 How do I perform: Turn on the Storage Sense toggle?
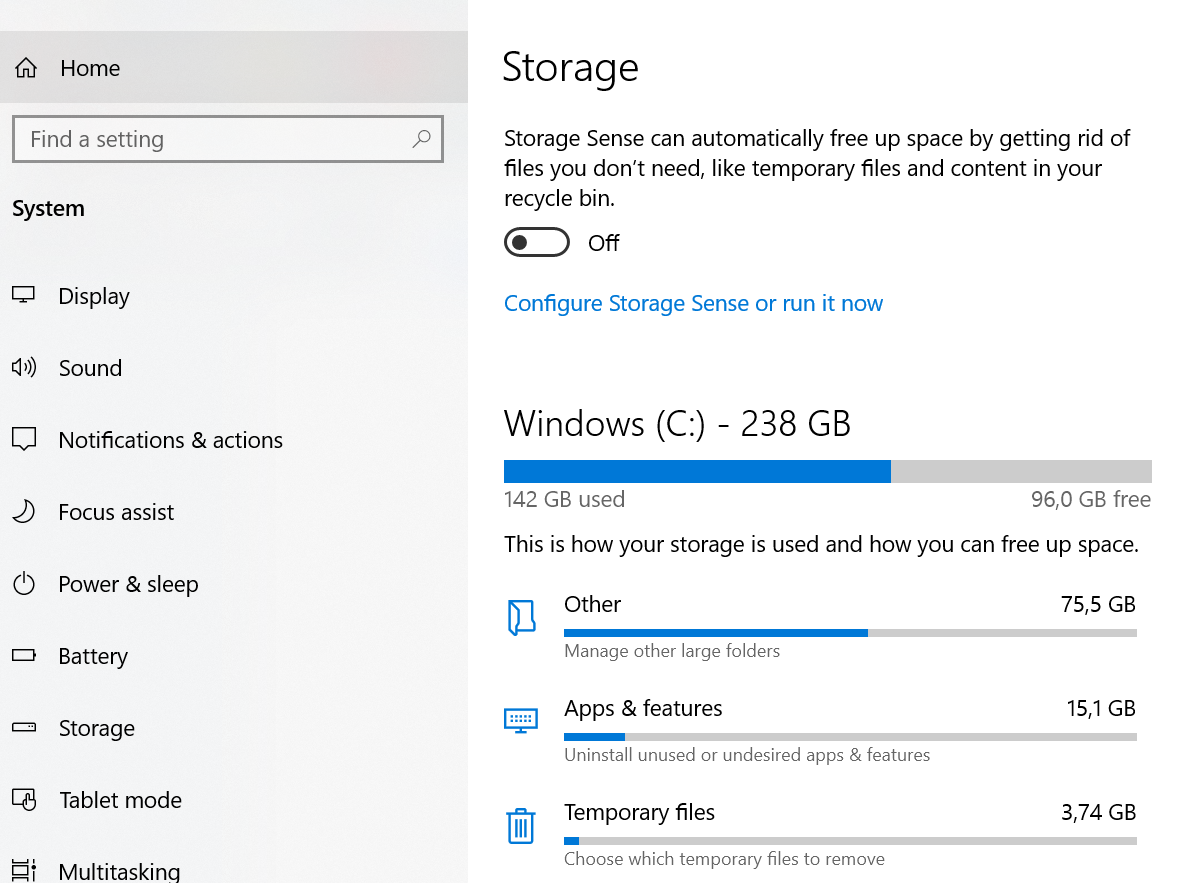pos(537,242)
